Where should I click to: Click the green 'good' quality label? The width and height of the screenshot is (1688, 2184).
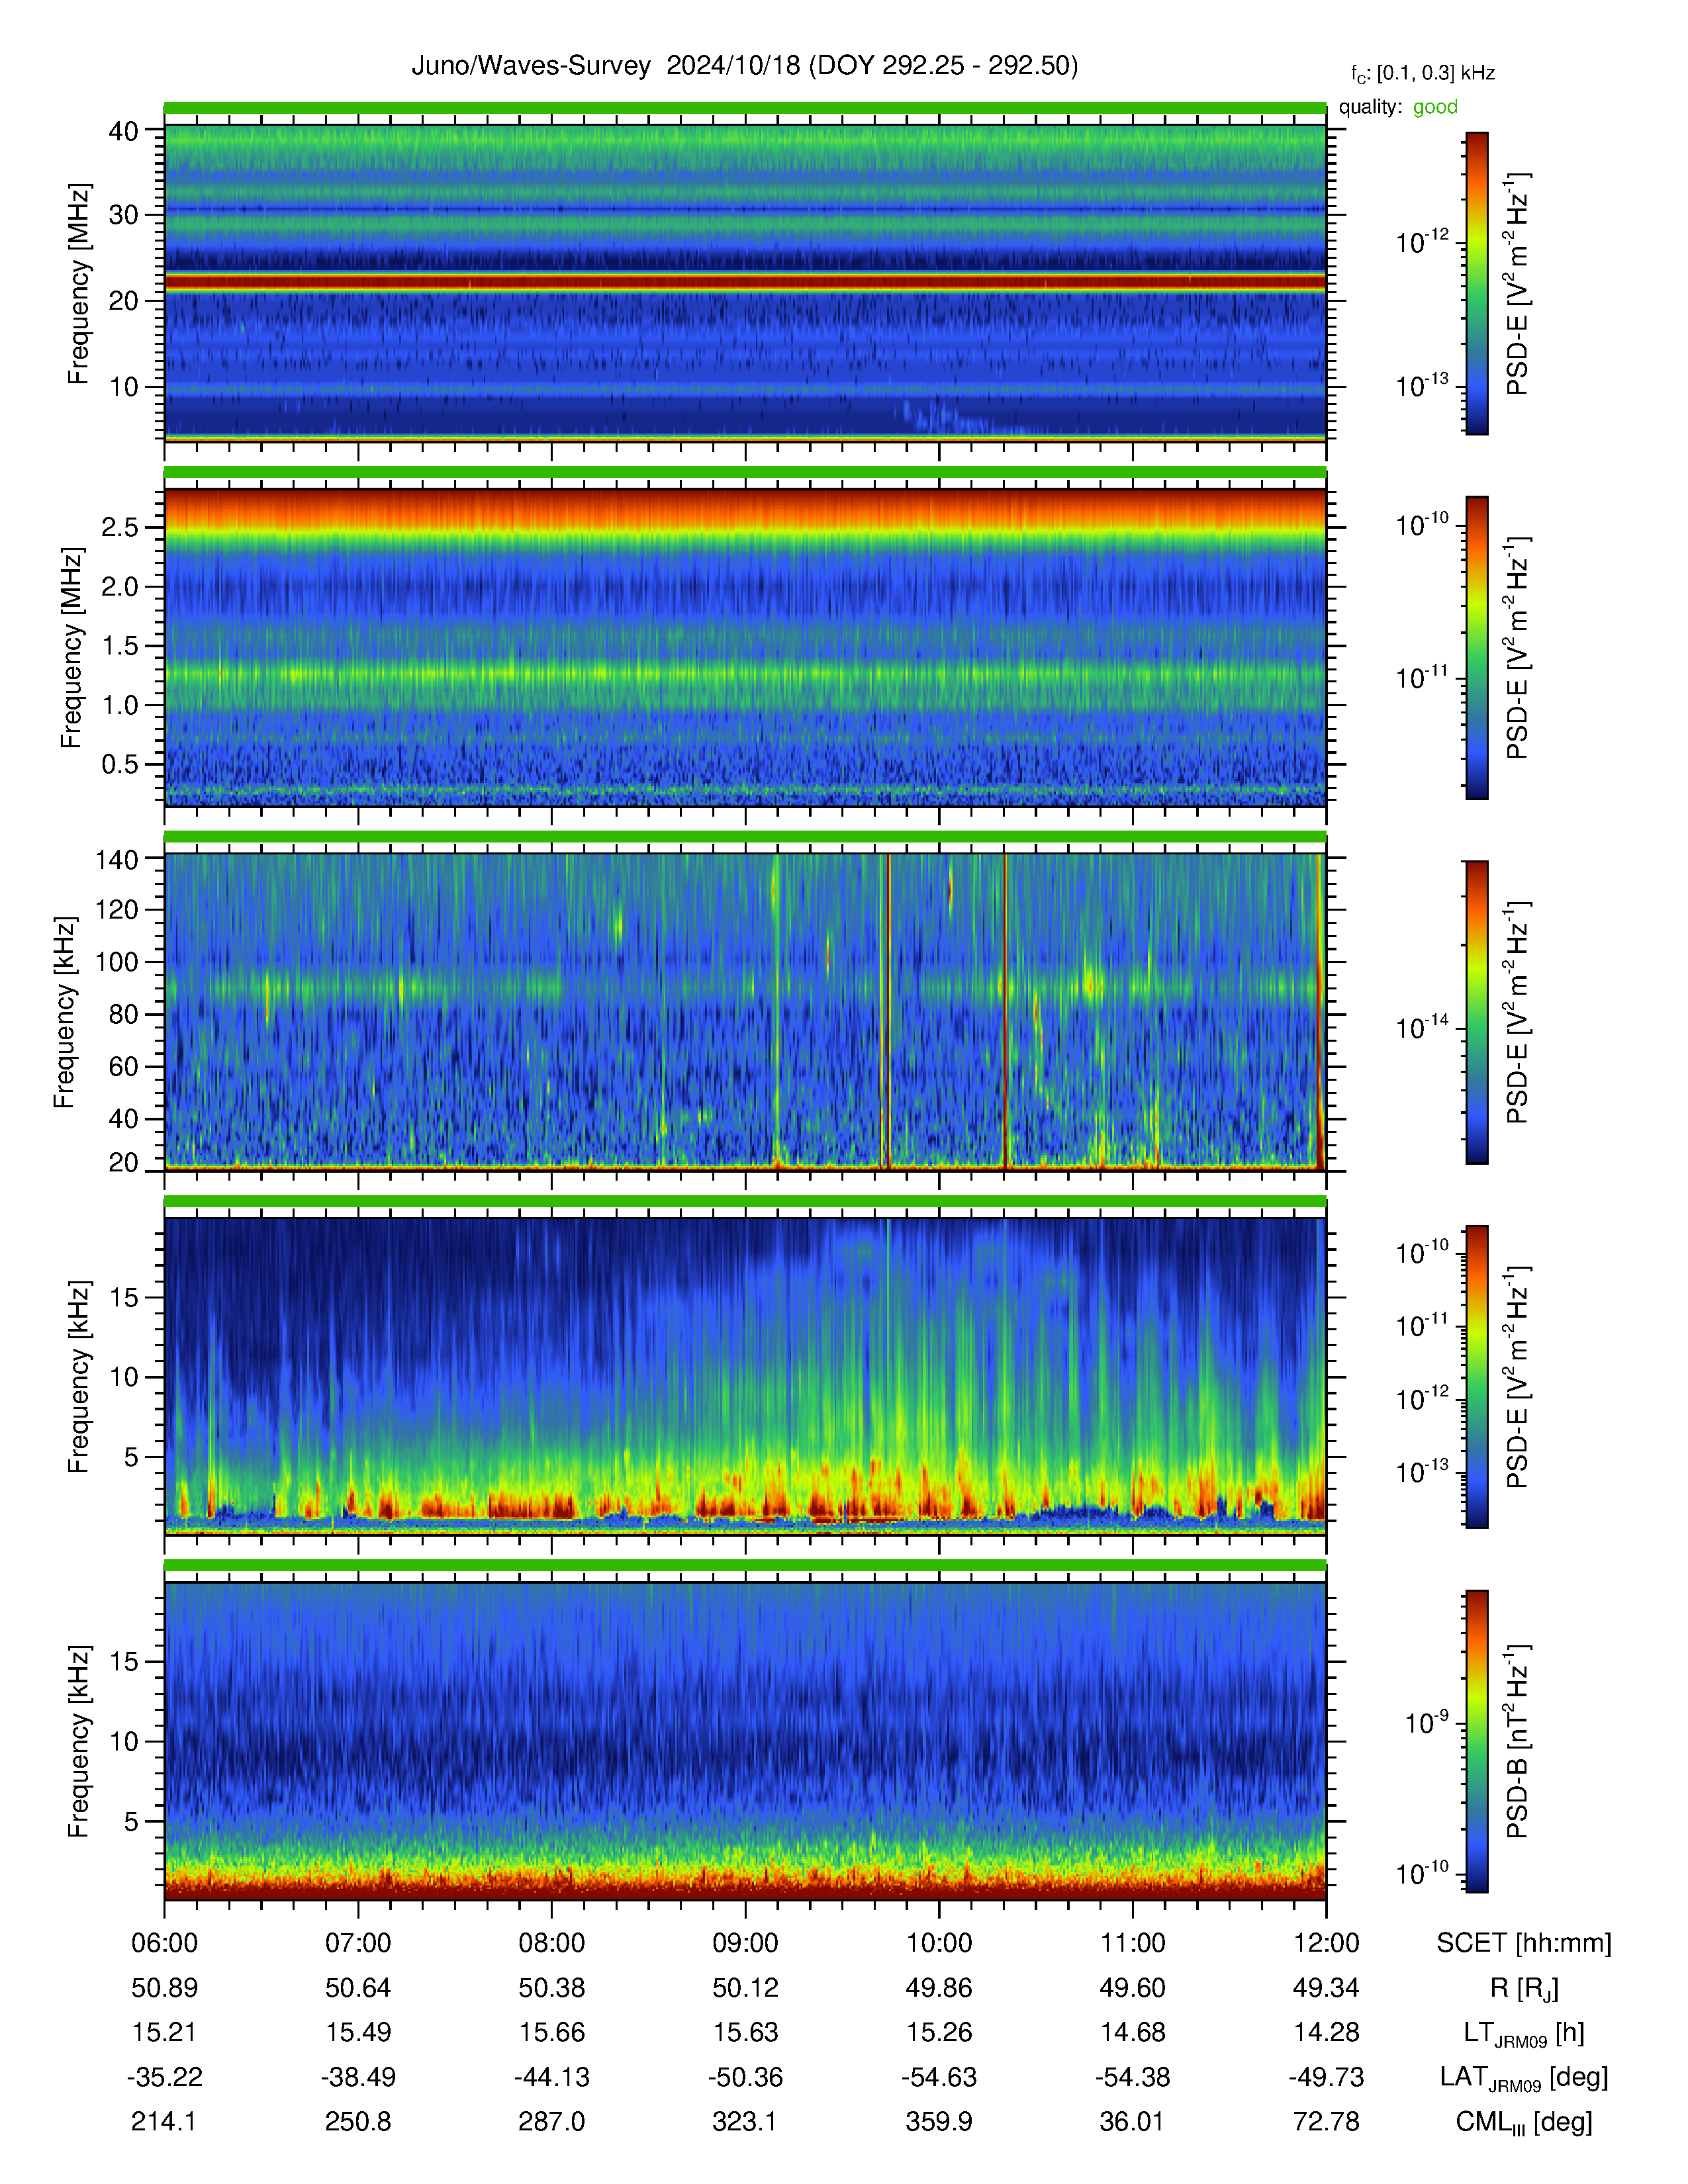coord(1435,107)
